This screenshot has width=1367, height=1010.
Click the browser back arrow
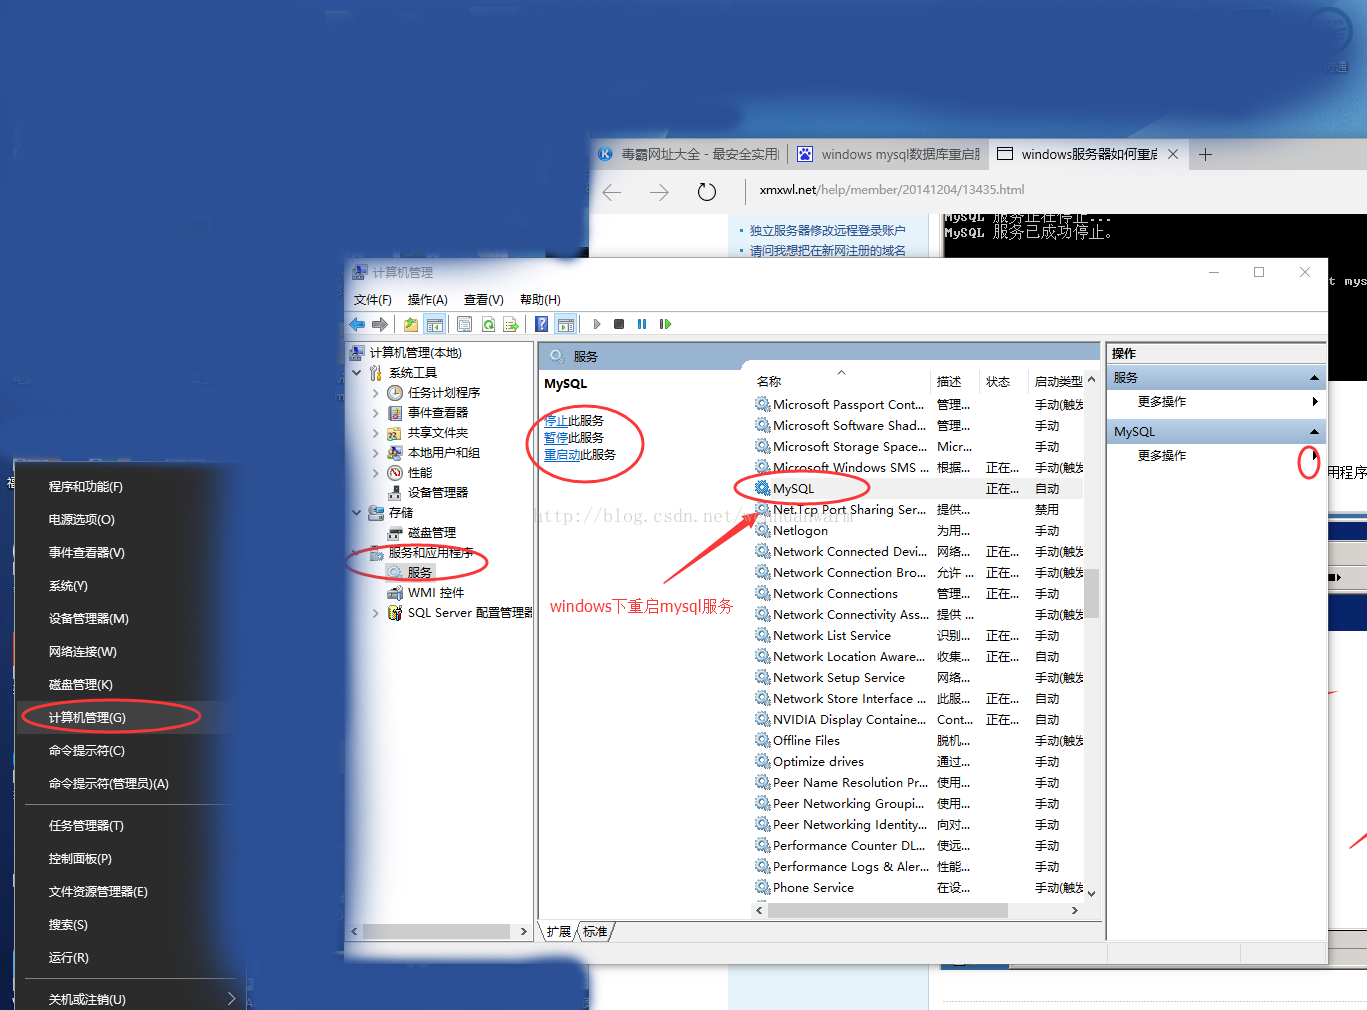[x=612, y=192]
